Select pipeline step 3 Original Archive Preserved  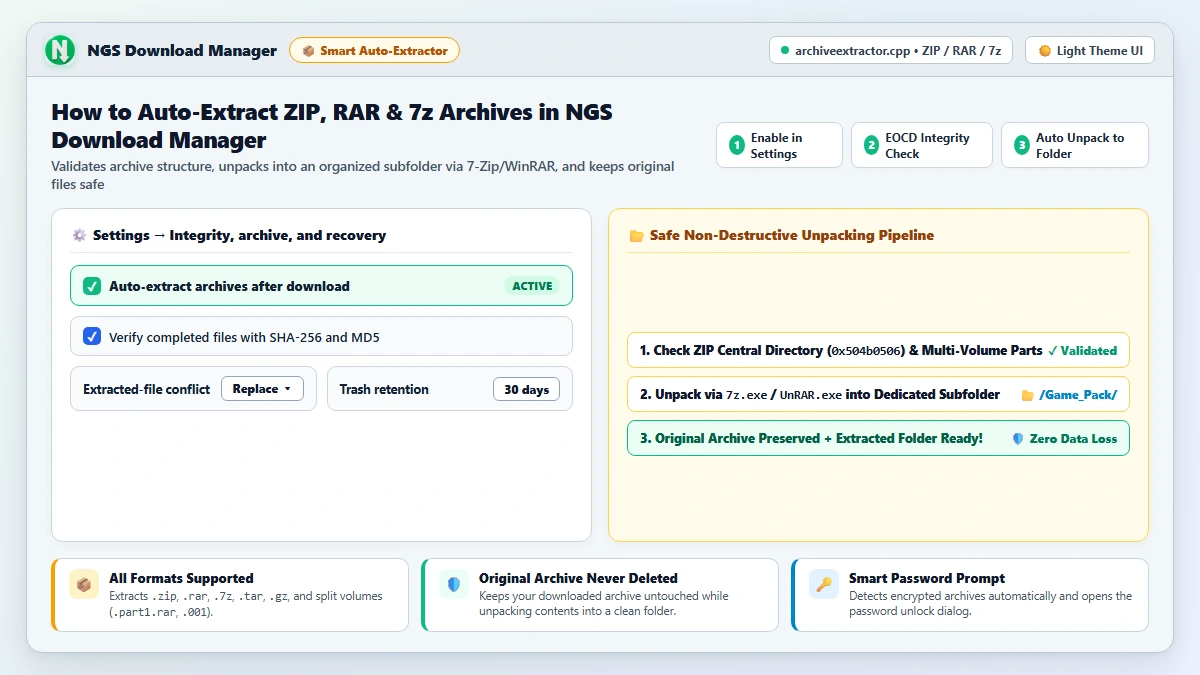(x=878, y=438)
